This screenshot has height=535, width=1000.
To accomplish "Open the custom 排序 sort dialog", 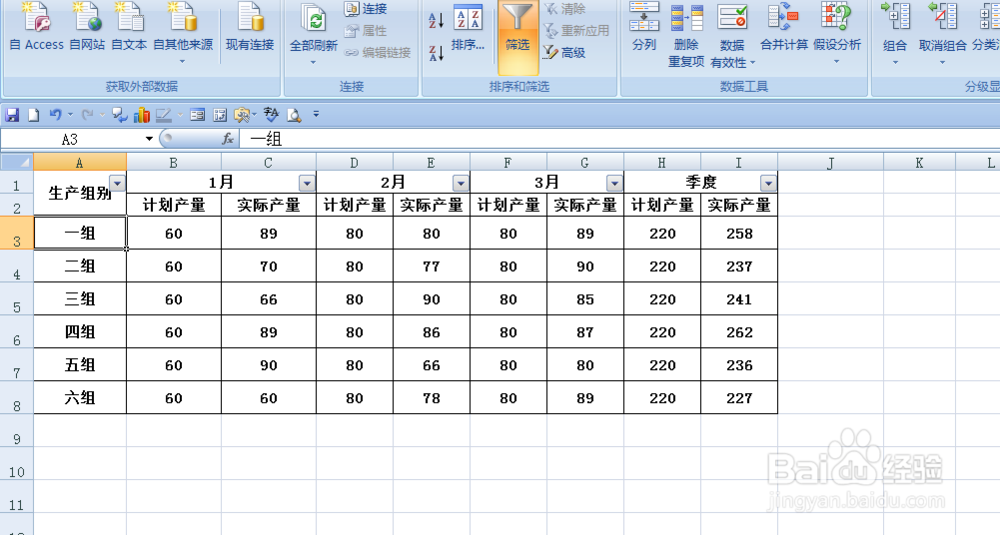I will point(468,28).
